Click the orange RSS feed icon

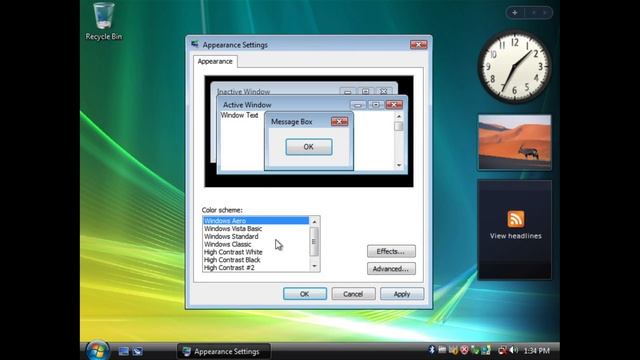click(516, 219)
